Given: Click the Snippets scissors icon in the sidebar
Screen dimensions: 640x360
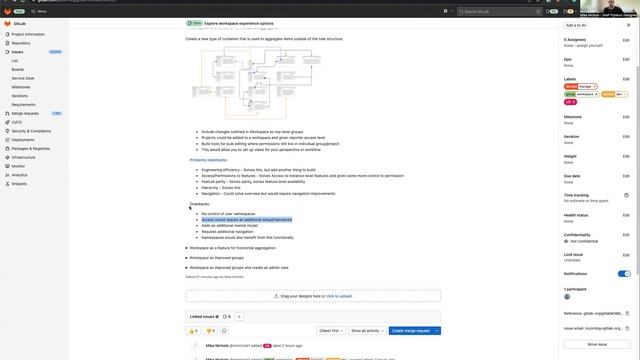Looking at the screenshot, I should [x=7, y=184].
